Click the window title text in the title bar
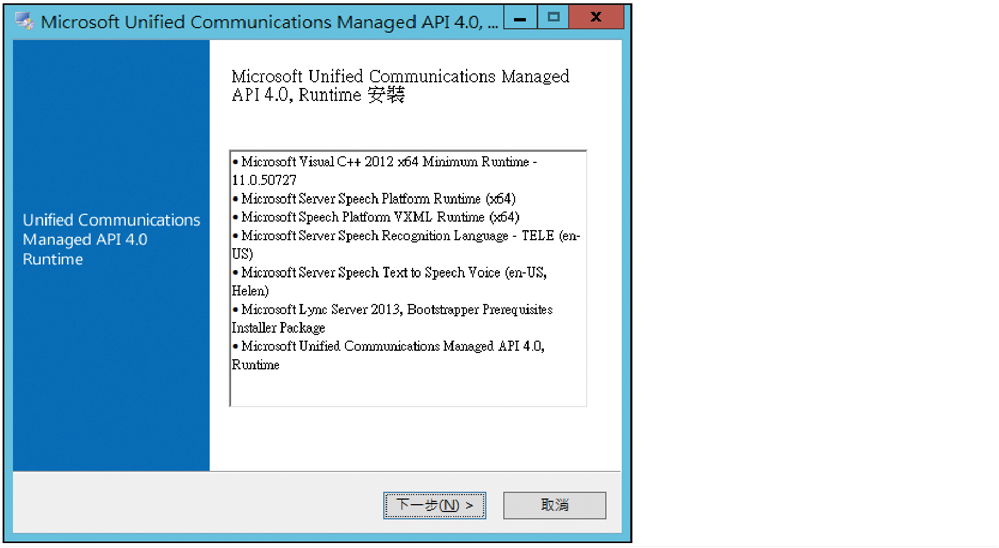The height and width of the screenshot is (548, 999). pos(269,22)
